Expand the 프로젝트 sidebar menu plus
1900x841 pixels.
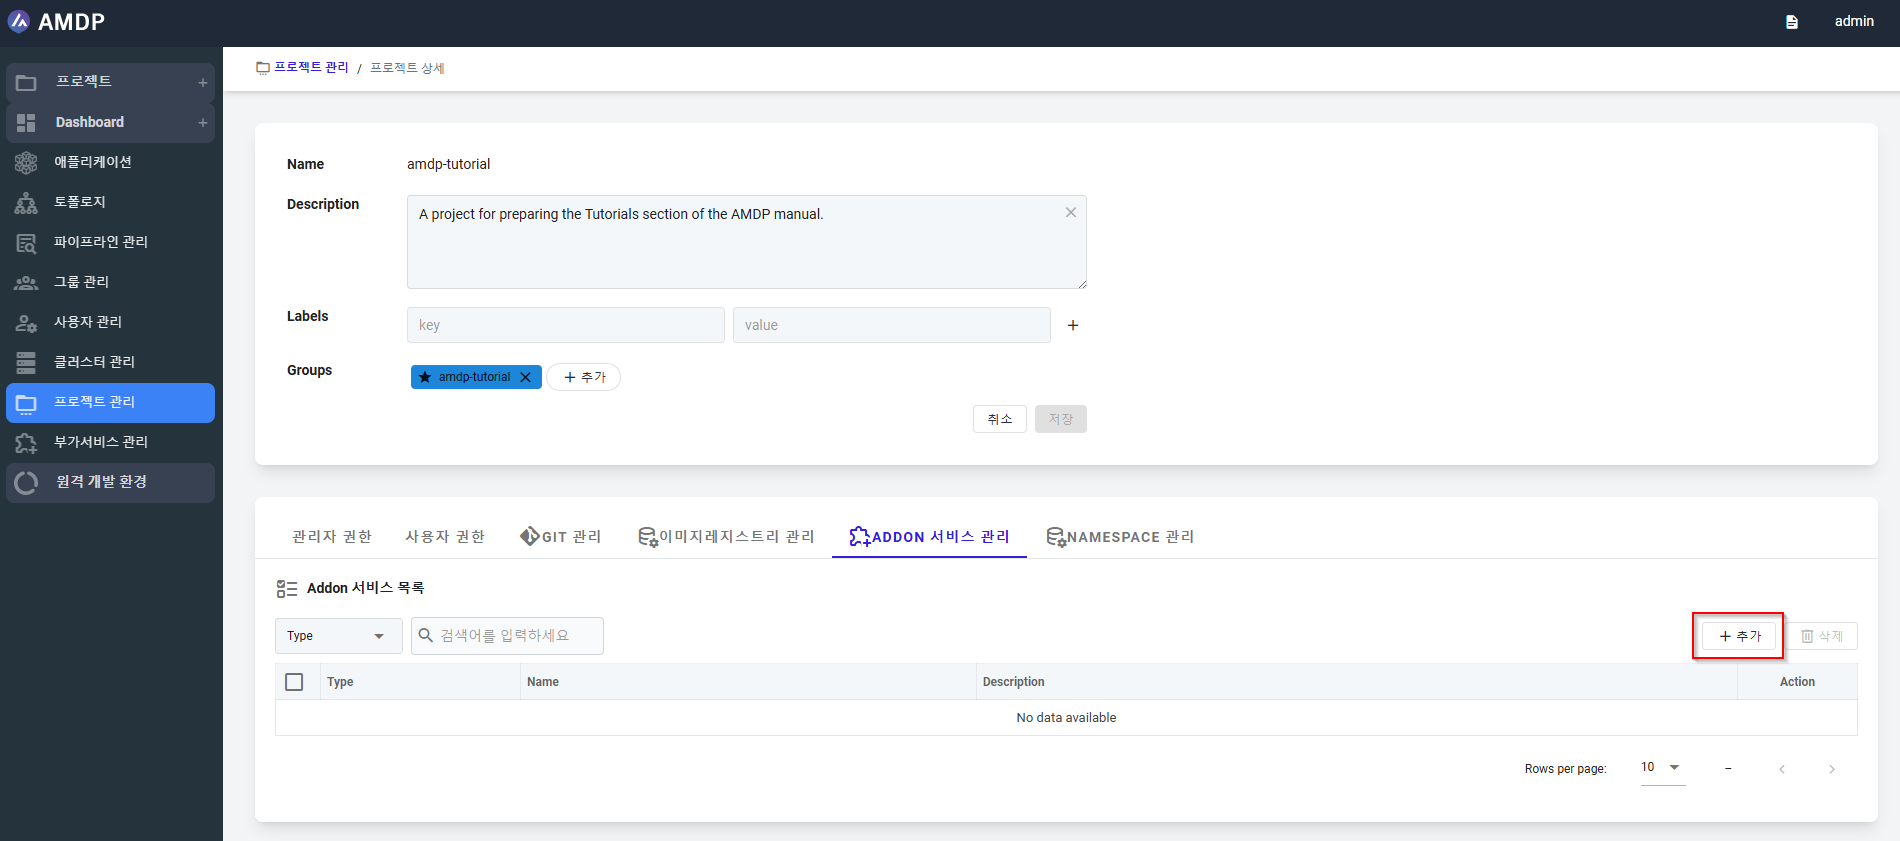[203, 83]
